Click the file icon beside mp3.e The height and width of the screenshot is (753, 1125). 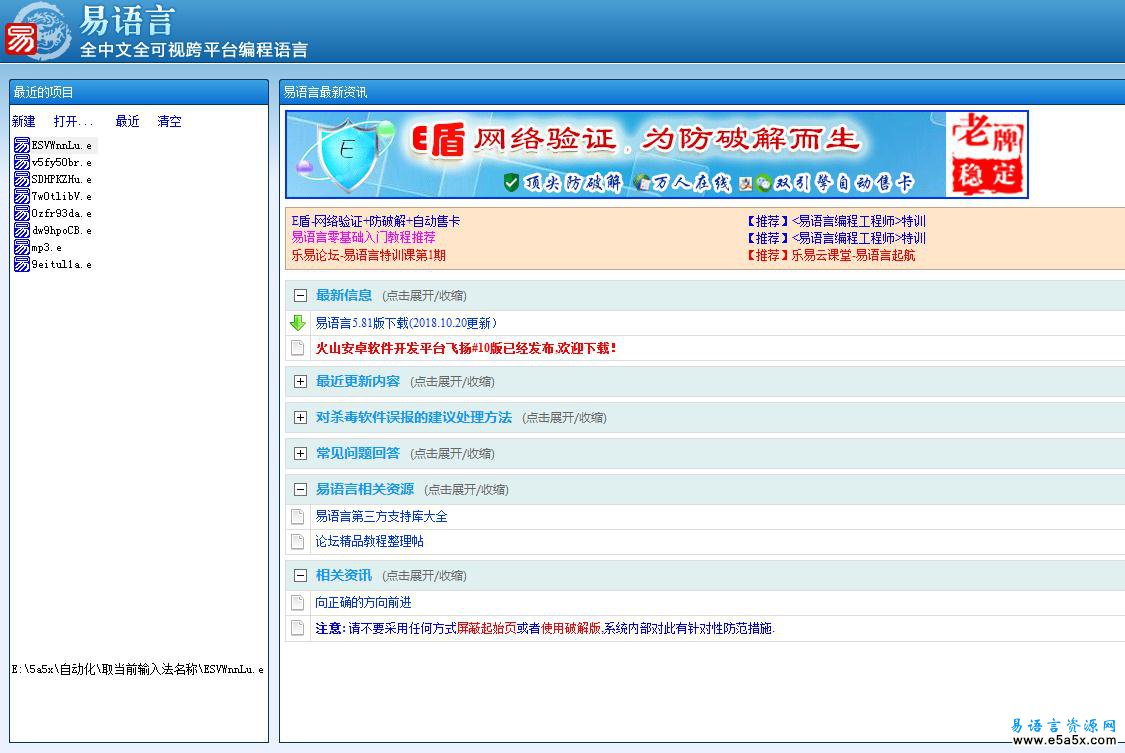[22, 247]
